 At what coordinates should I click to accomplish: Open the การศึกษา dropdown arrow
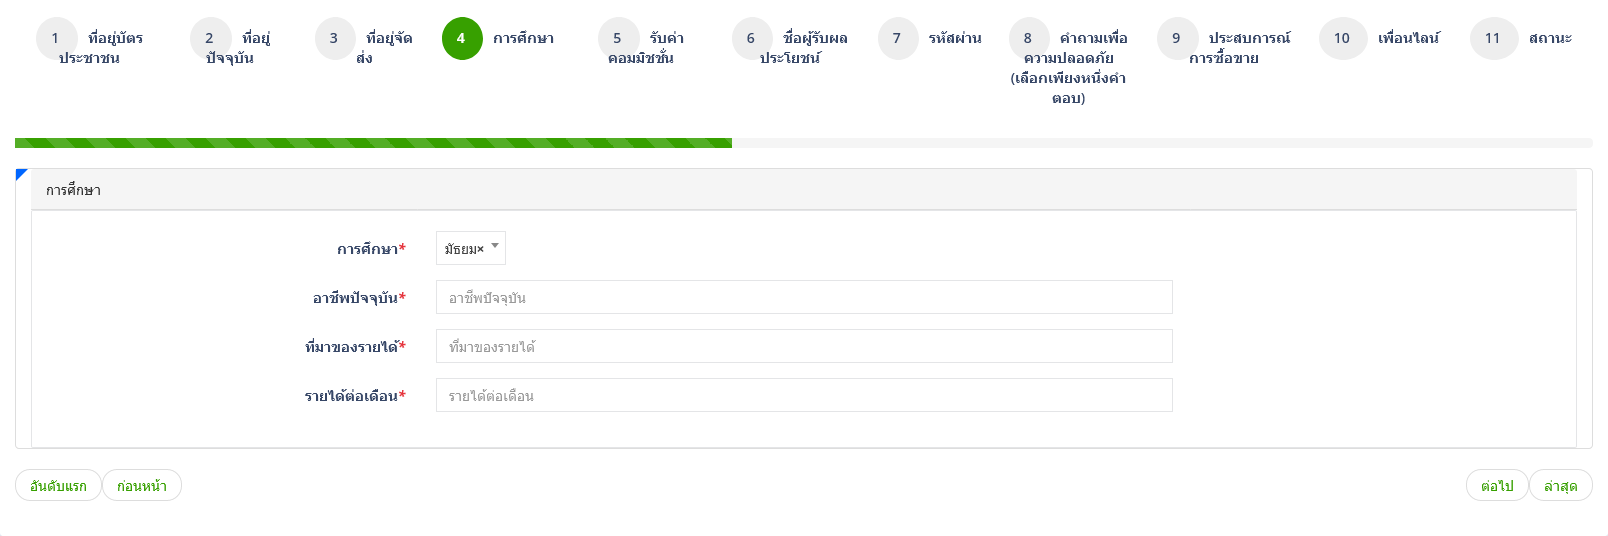click(495, 246)
